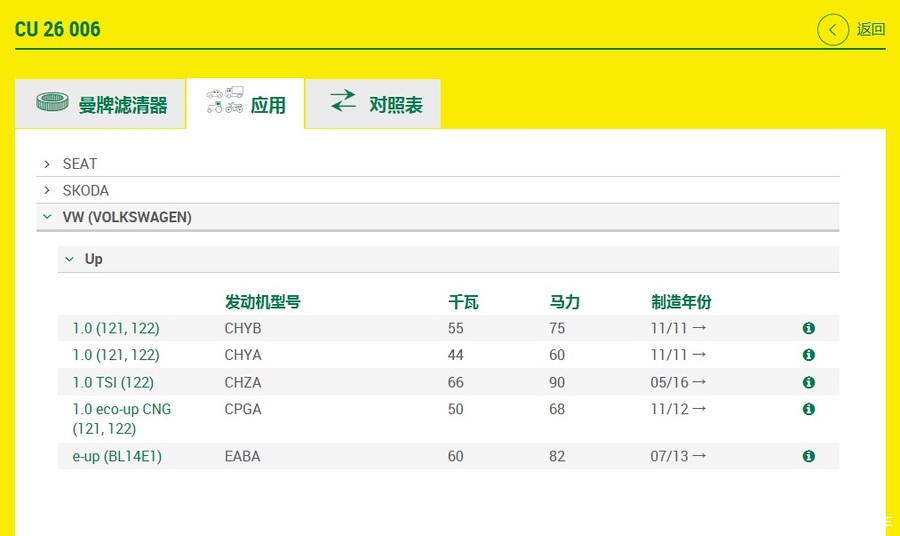Viewport: 900px width, 536px height.
Task: Switch to the 对照表 tab
Action: click(373, 104)
